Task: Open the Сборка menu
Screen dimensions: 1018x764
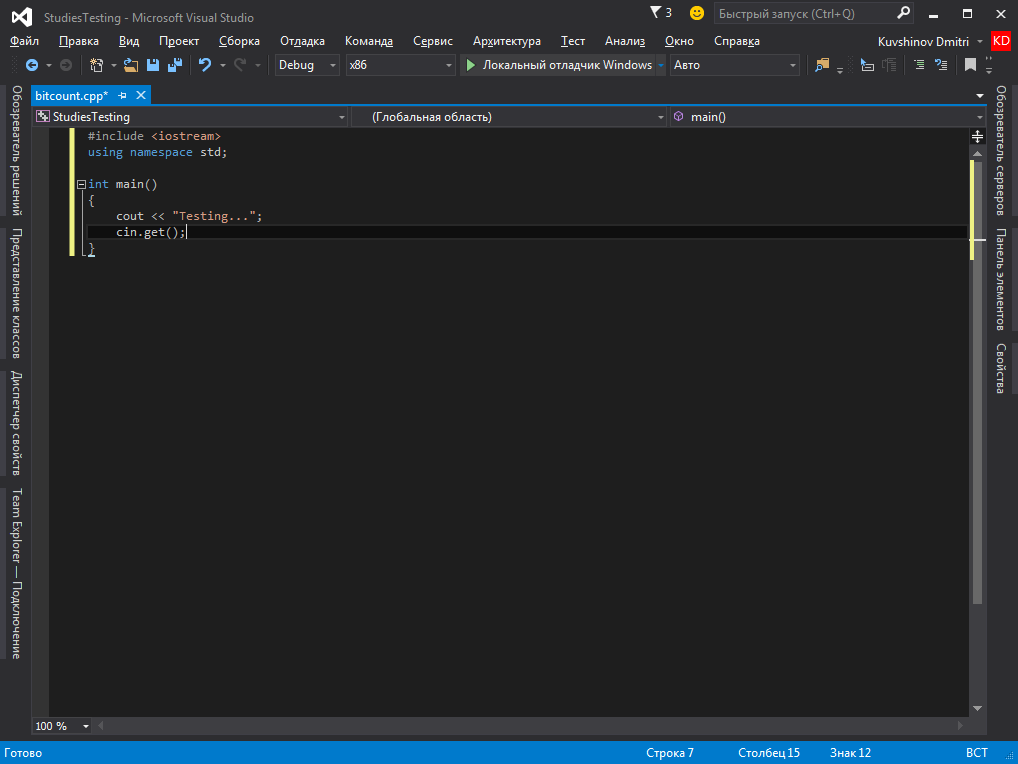Action: (239, 41)
